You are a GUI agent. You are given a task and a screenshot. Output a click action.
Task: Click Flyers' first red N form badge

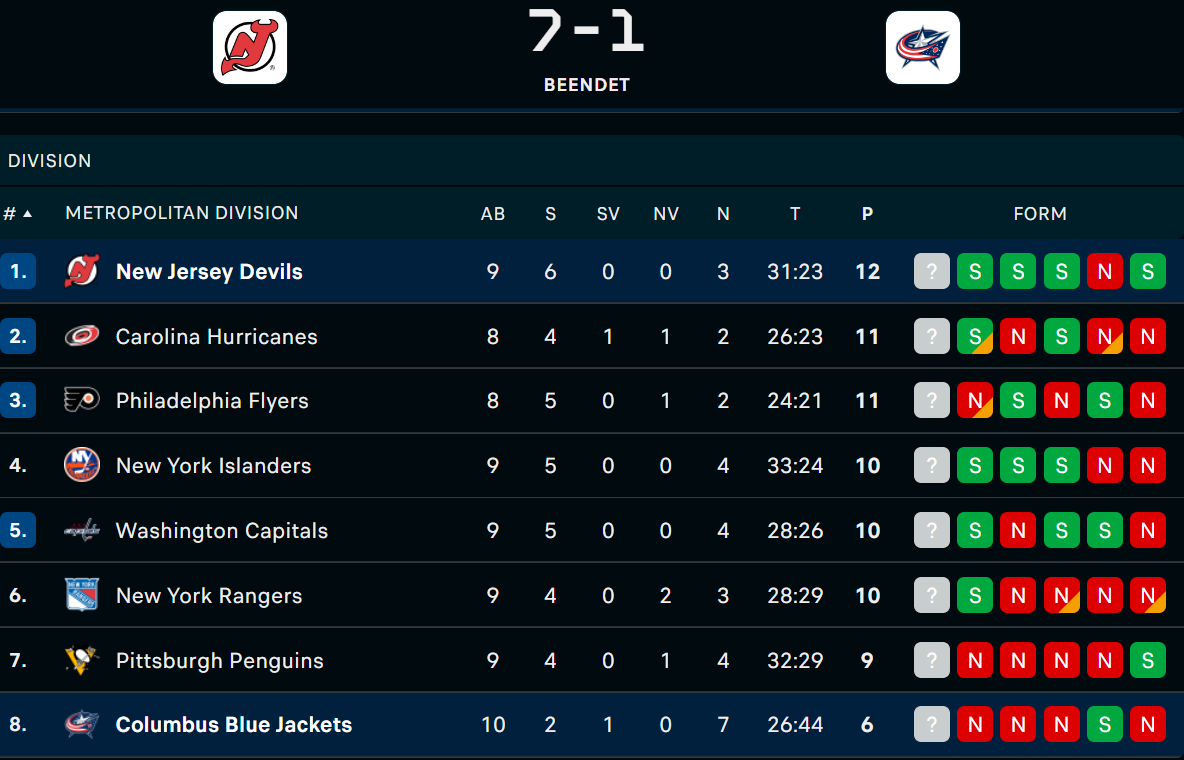pyautogui.click(x=975, y=401)
